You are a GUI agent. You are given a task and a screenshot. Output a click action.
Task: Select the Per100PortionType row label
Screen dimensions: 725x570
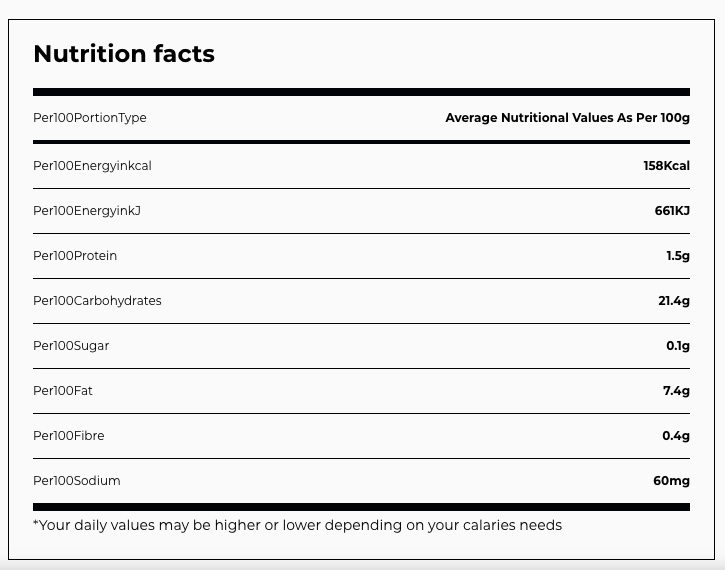click(90, 118)
